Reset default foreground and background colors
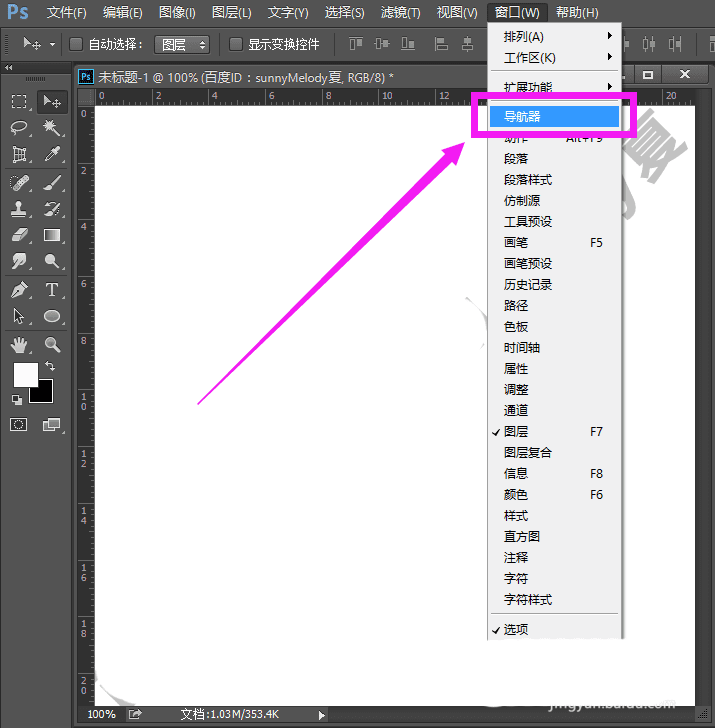715x728 pixels. coord(17,399)
